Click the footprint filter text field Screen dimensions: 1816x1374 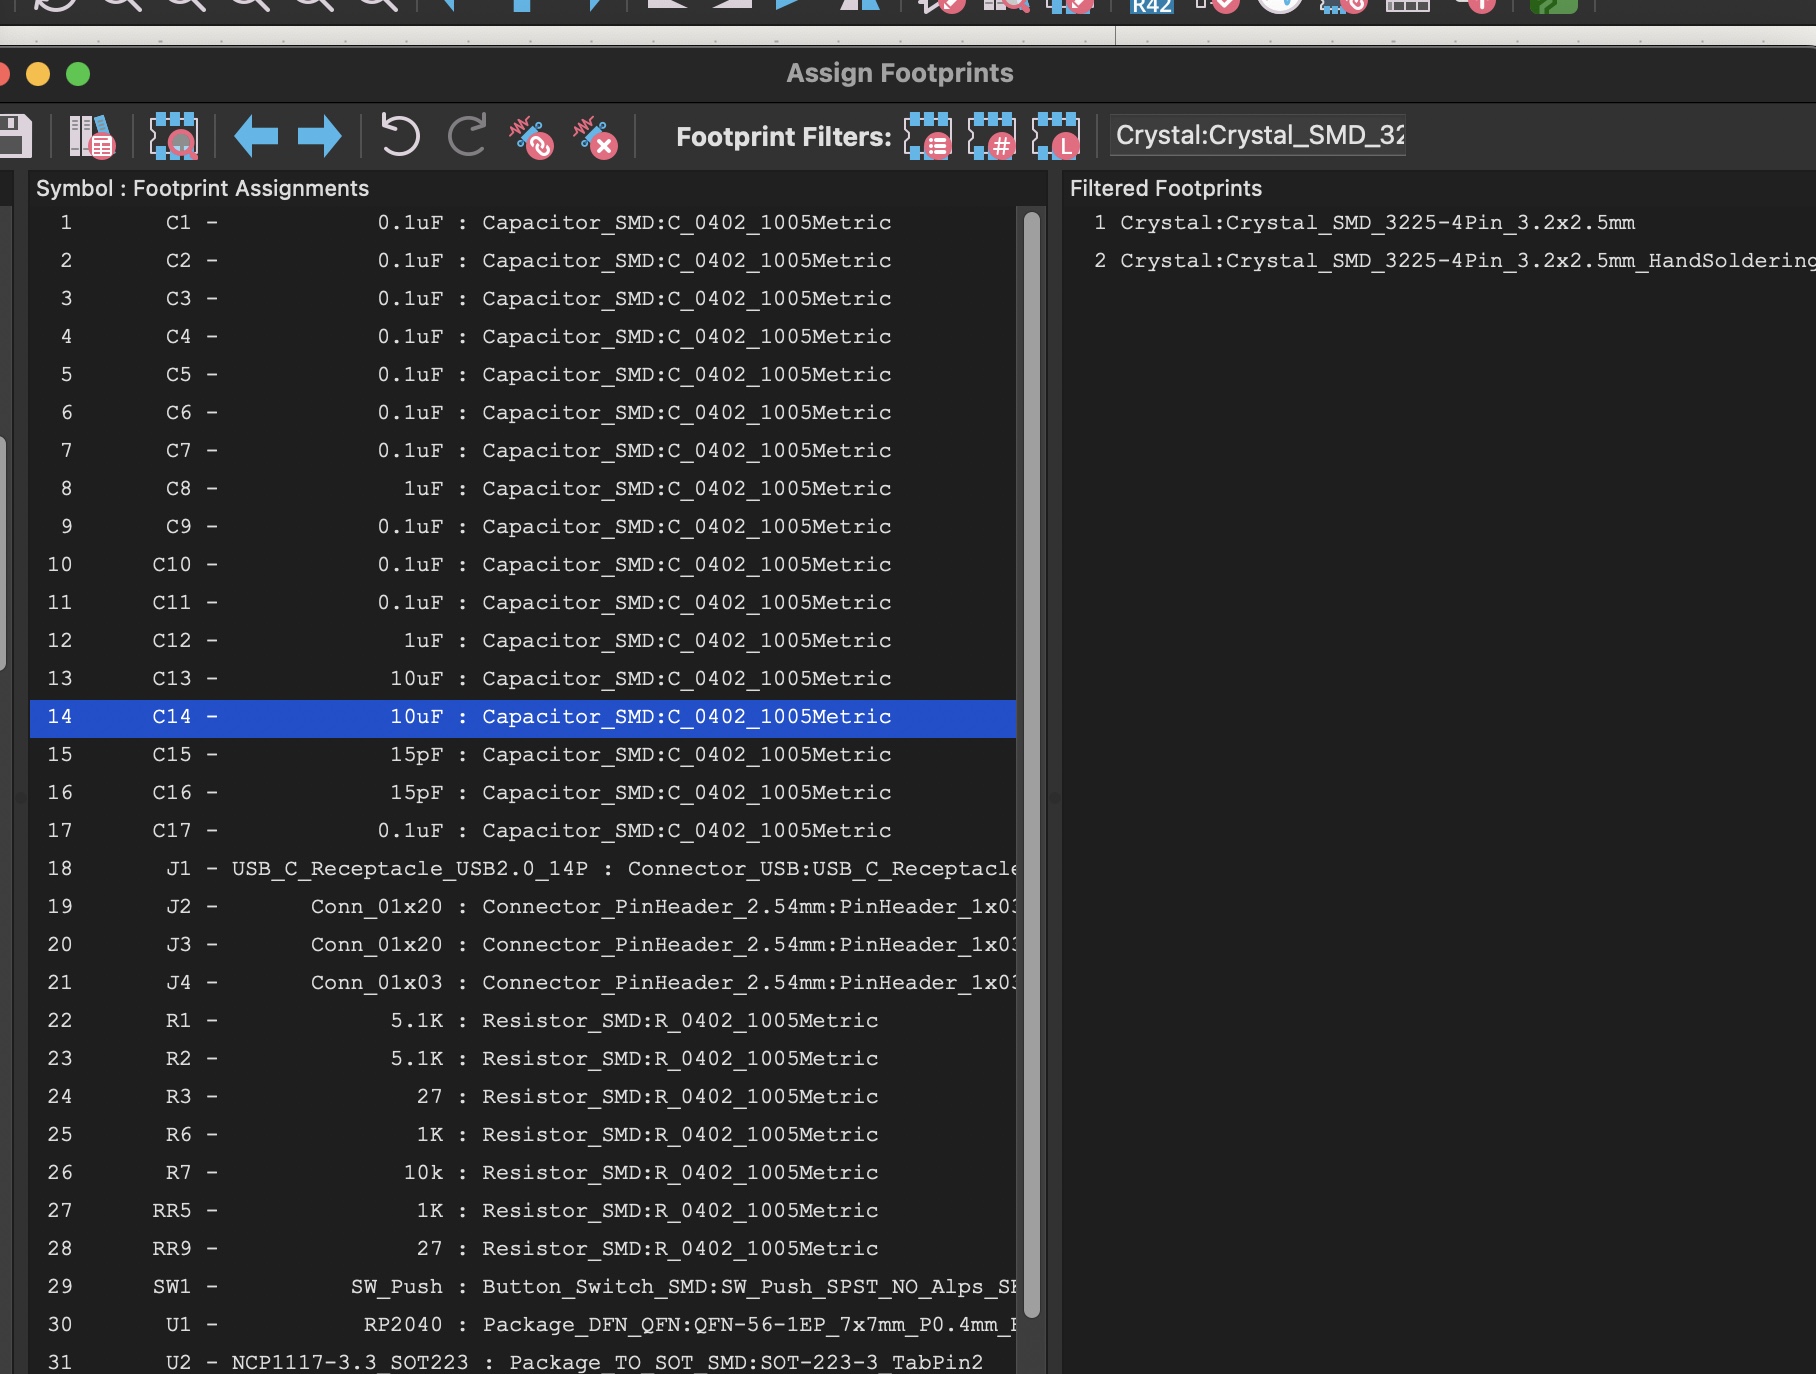coord(1258,135)
